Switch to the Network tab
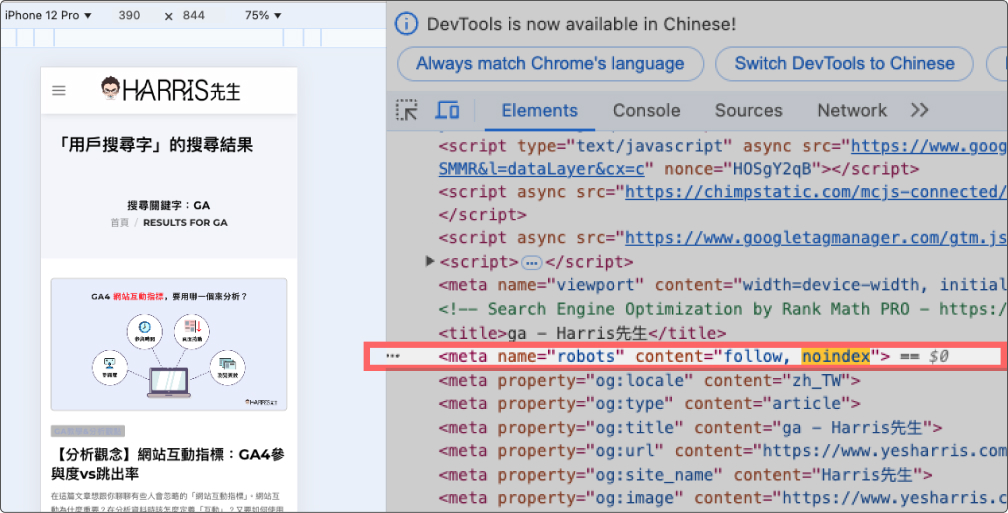 tap(852, 111)
